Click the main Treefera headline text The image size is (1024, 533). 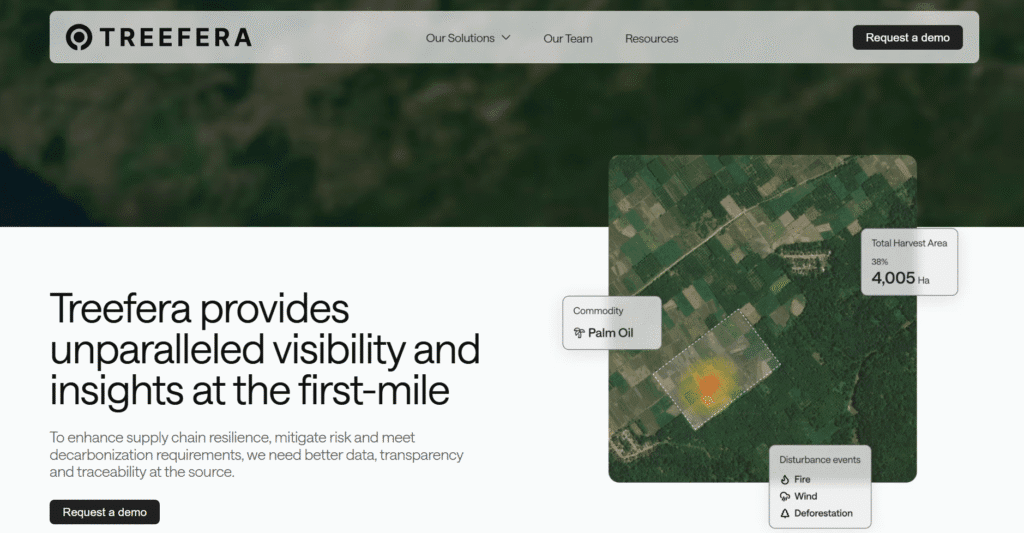(x=264, y=349)
